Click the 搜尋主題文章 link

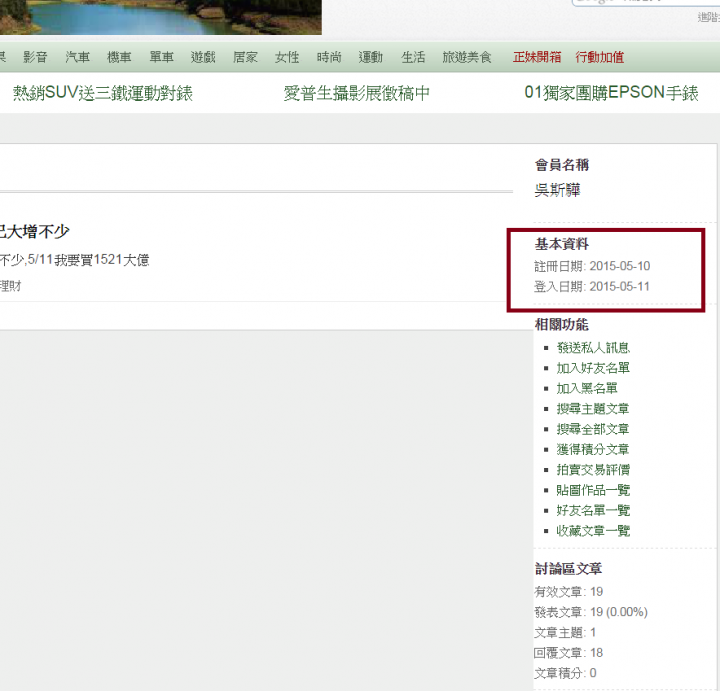pyautogui.click(x=593, y=409)
